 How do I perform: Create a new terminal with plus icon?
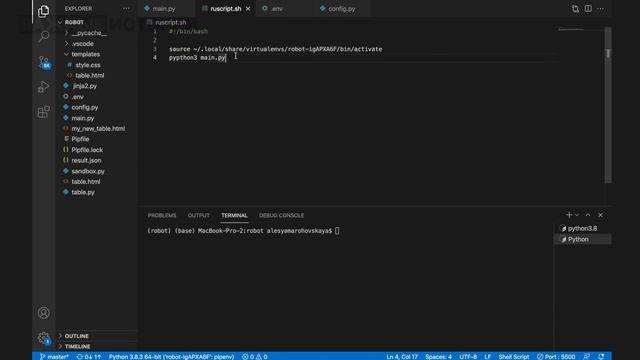click(569, 215)
